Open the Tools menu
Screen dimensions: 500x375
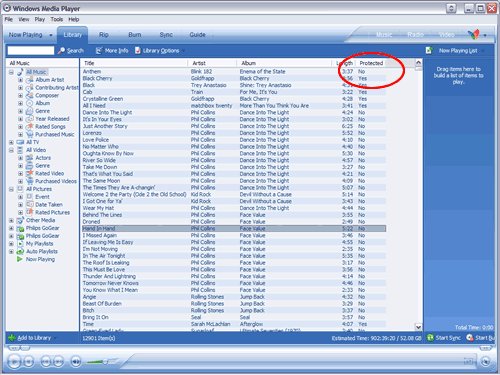click(57, 19)
